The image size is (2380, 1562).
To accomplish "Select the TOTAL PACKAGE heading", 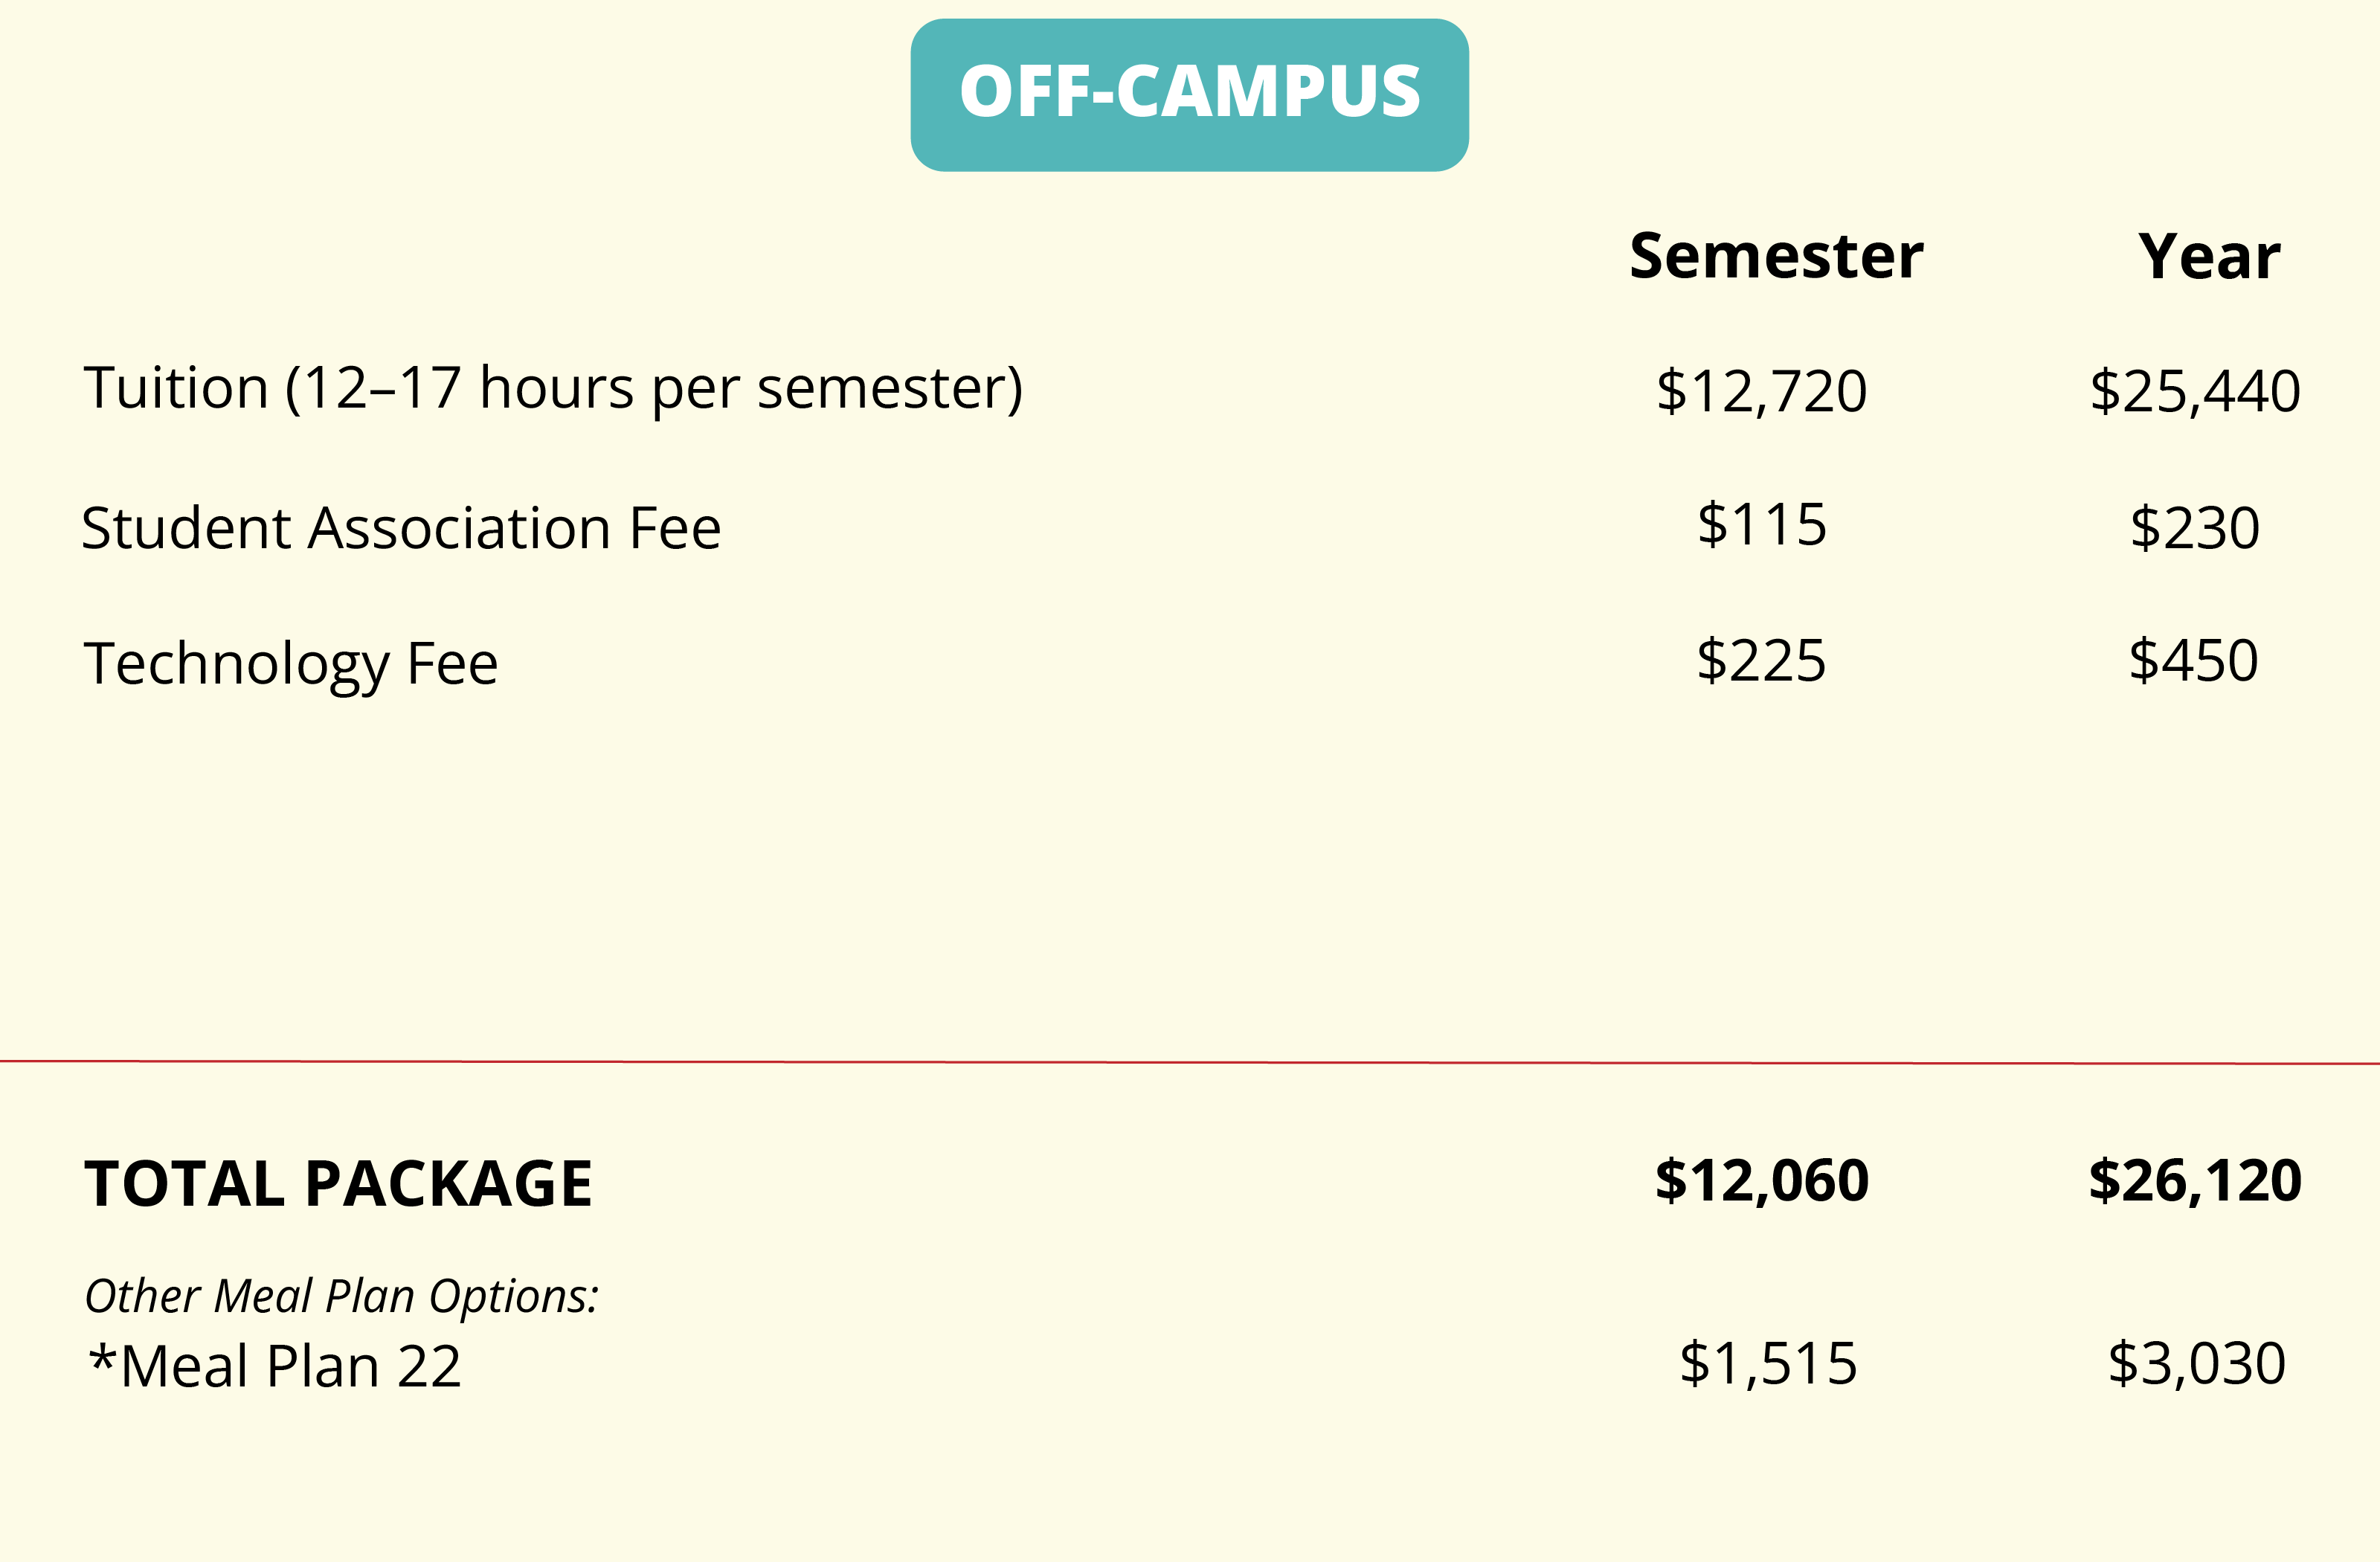I will coord(338,1184).
